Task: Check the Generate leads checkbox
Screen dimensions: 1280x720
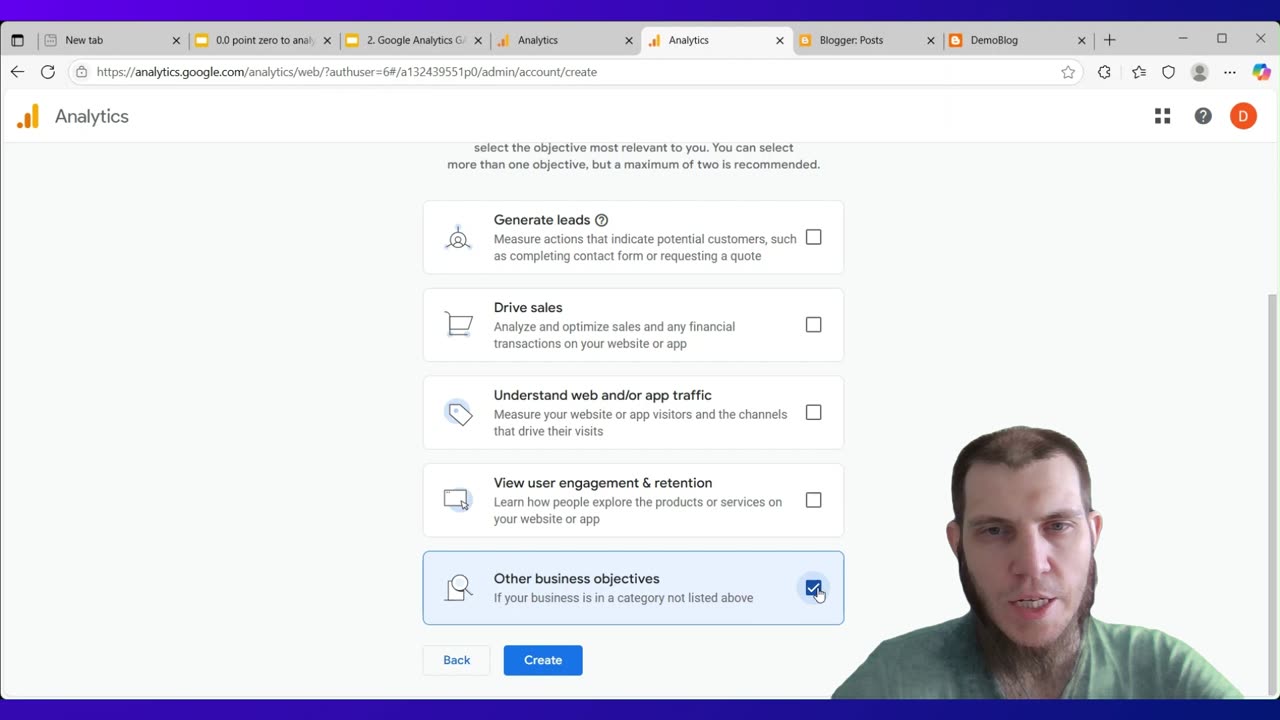Action: click(813, 237)
